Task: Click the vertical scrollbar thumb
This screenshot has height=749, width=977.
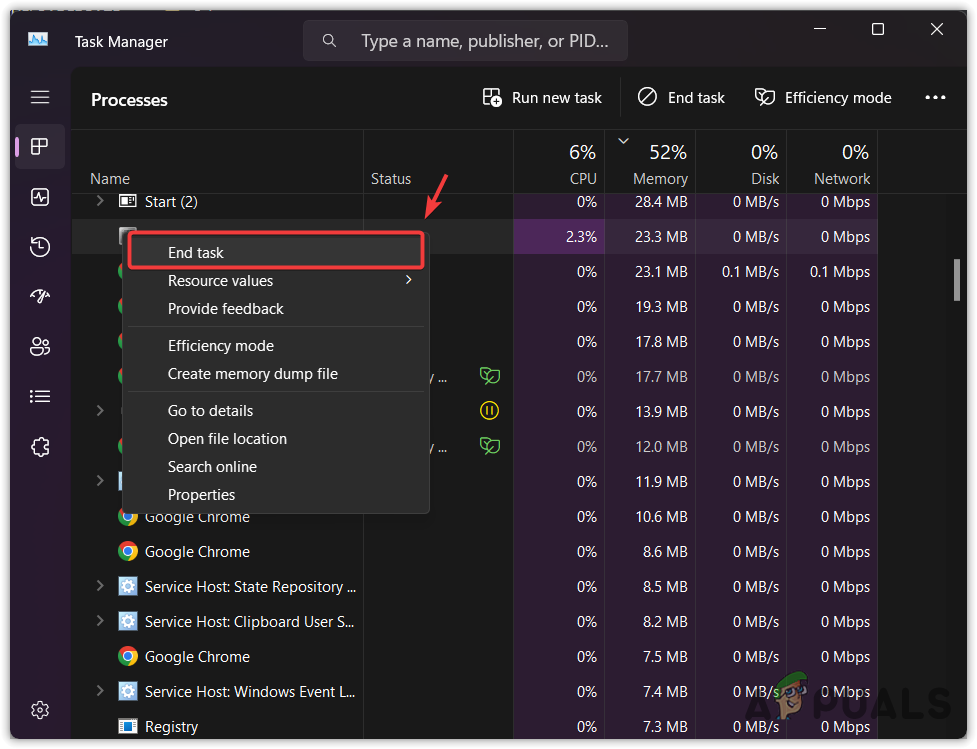Action: click(x=956, y=280)
